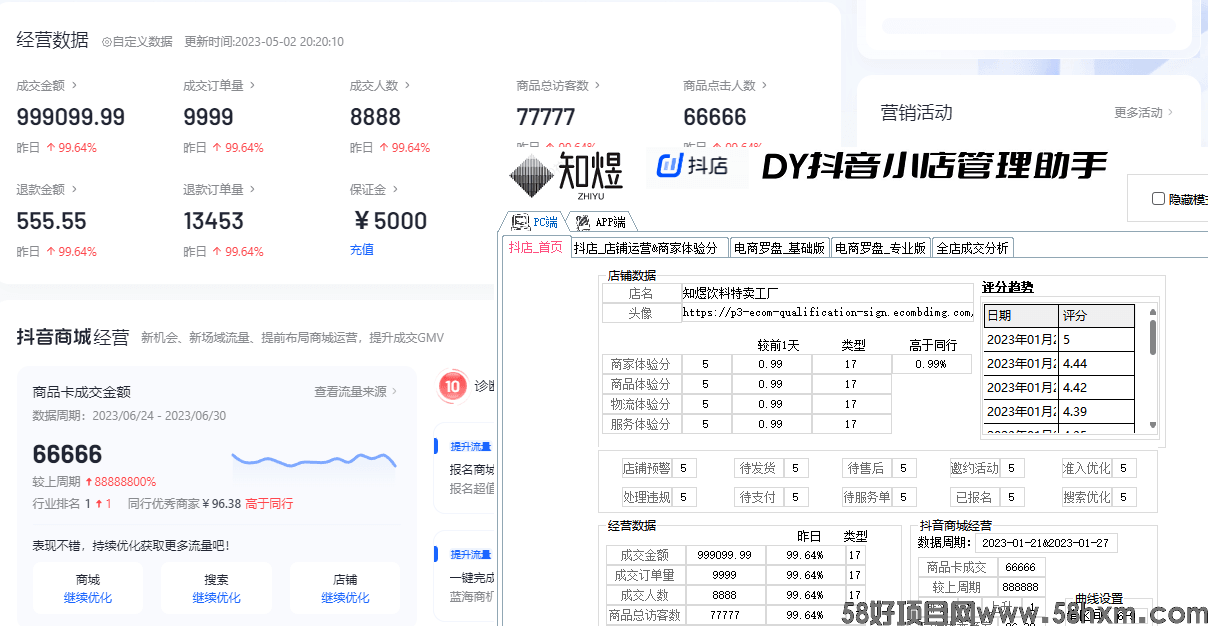Expand the 成交订单量 metric chevron

(254, 86)
